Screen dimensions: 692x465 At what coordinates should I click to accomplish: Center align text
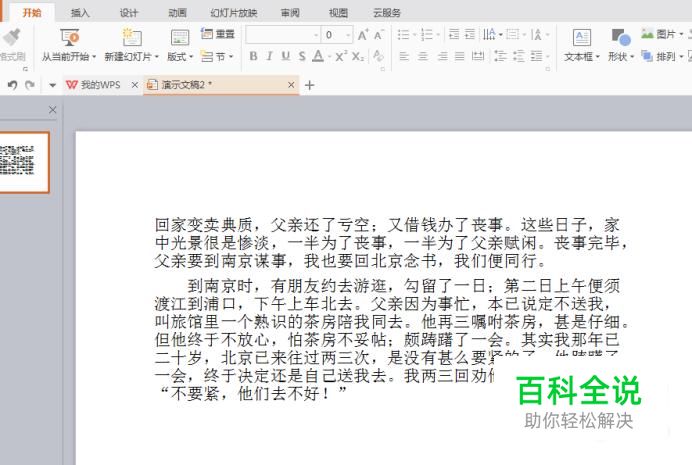tap(423, 56)
